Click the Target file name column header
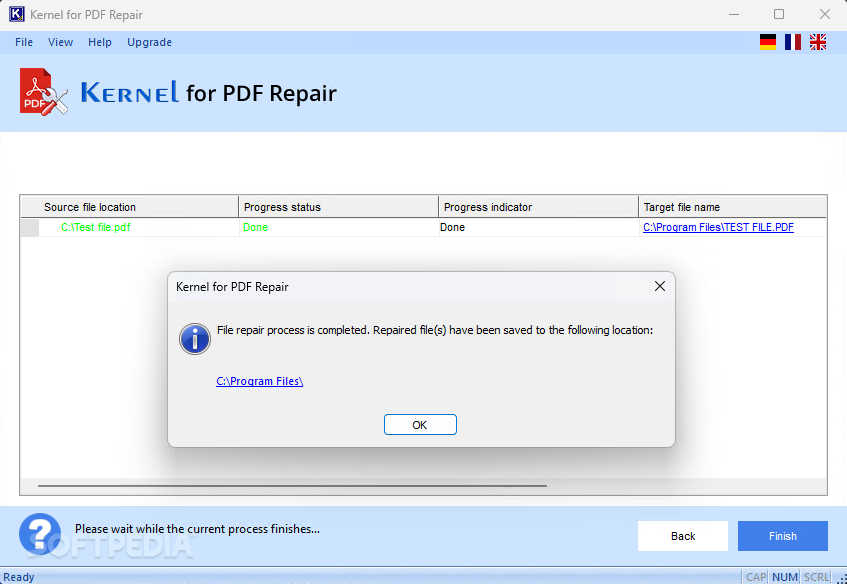847x584 pixels. pos(732,207)
